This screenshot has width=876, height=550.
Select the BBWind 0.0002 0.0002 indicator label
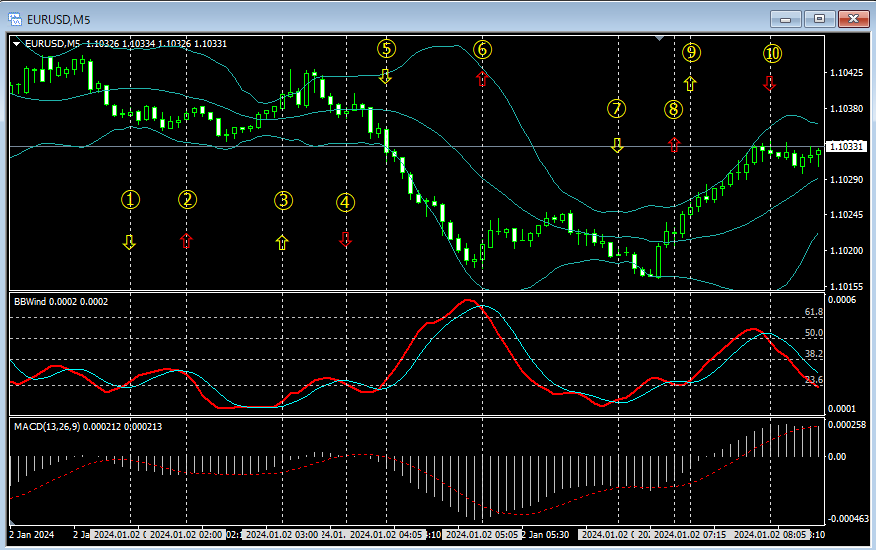pyautogui.click(x=61, y=301)
